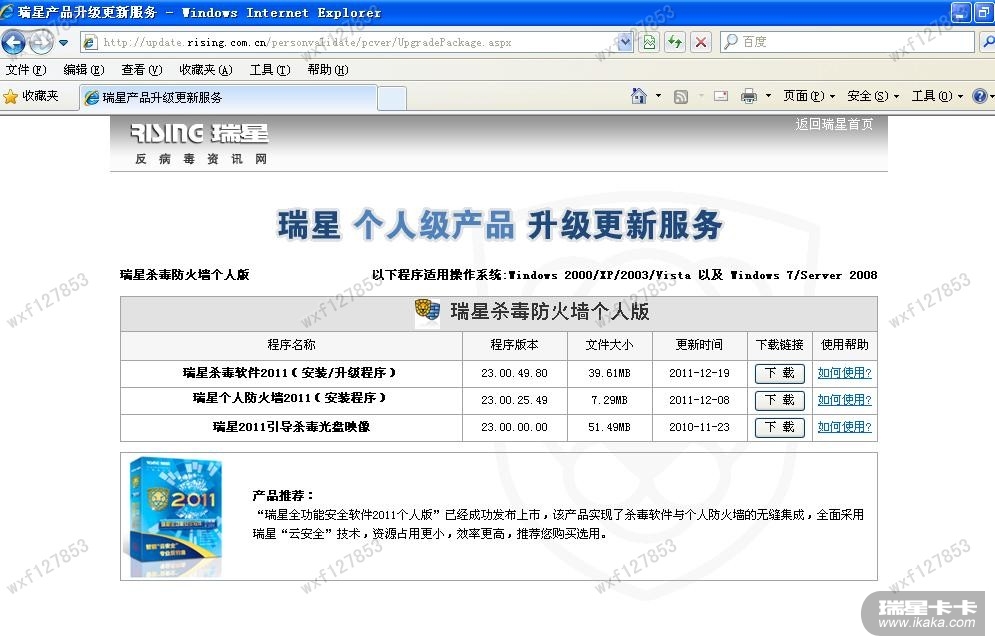
Task: Expand the Home icon dropdown arrow
Action: point(659,96)
